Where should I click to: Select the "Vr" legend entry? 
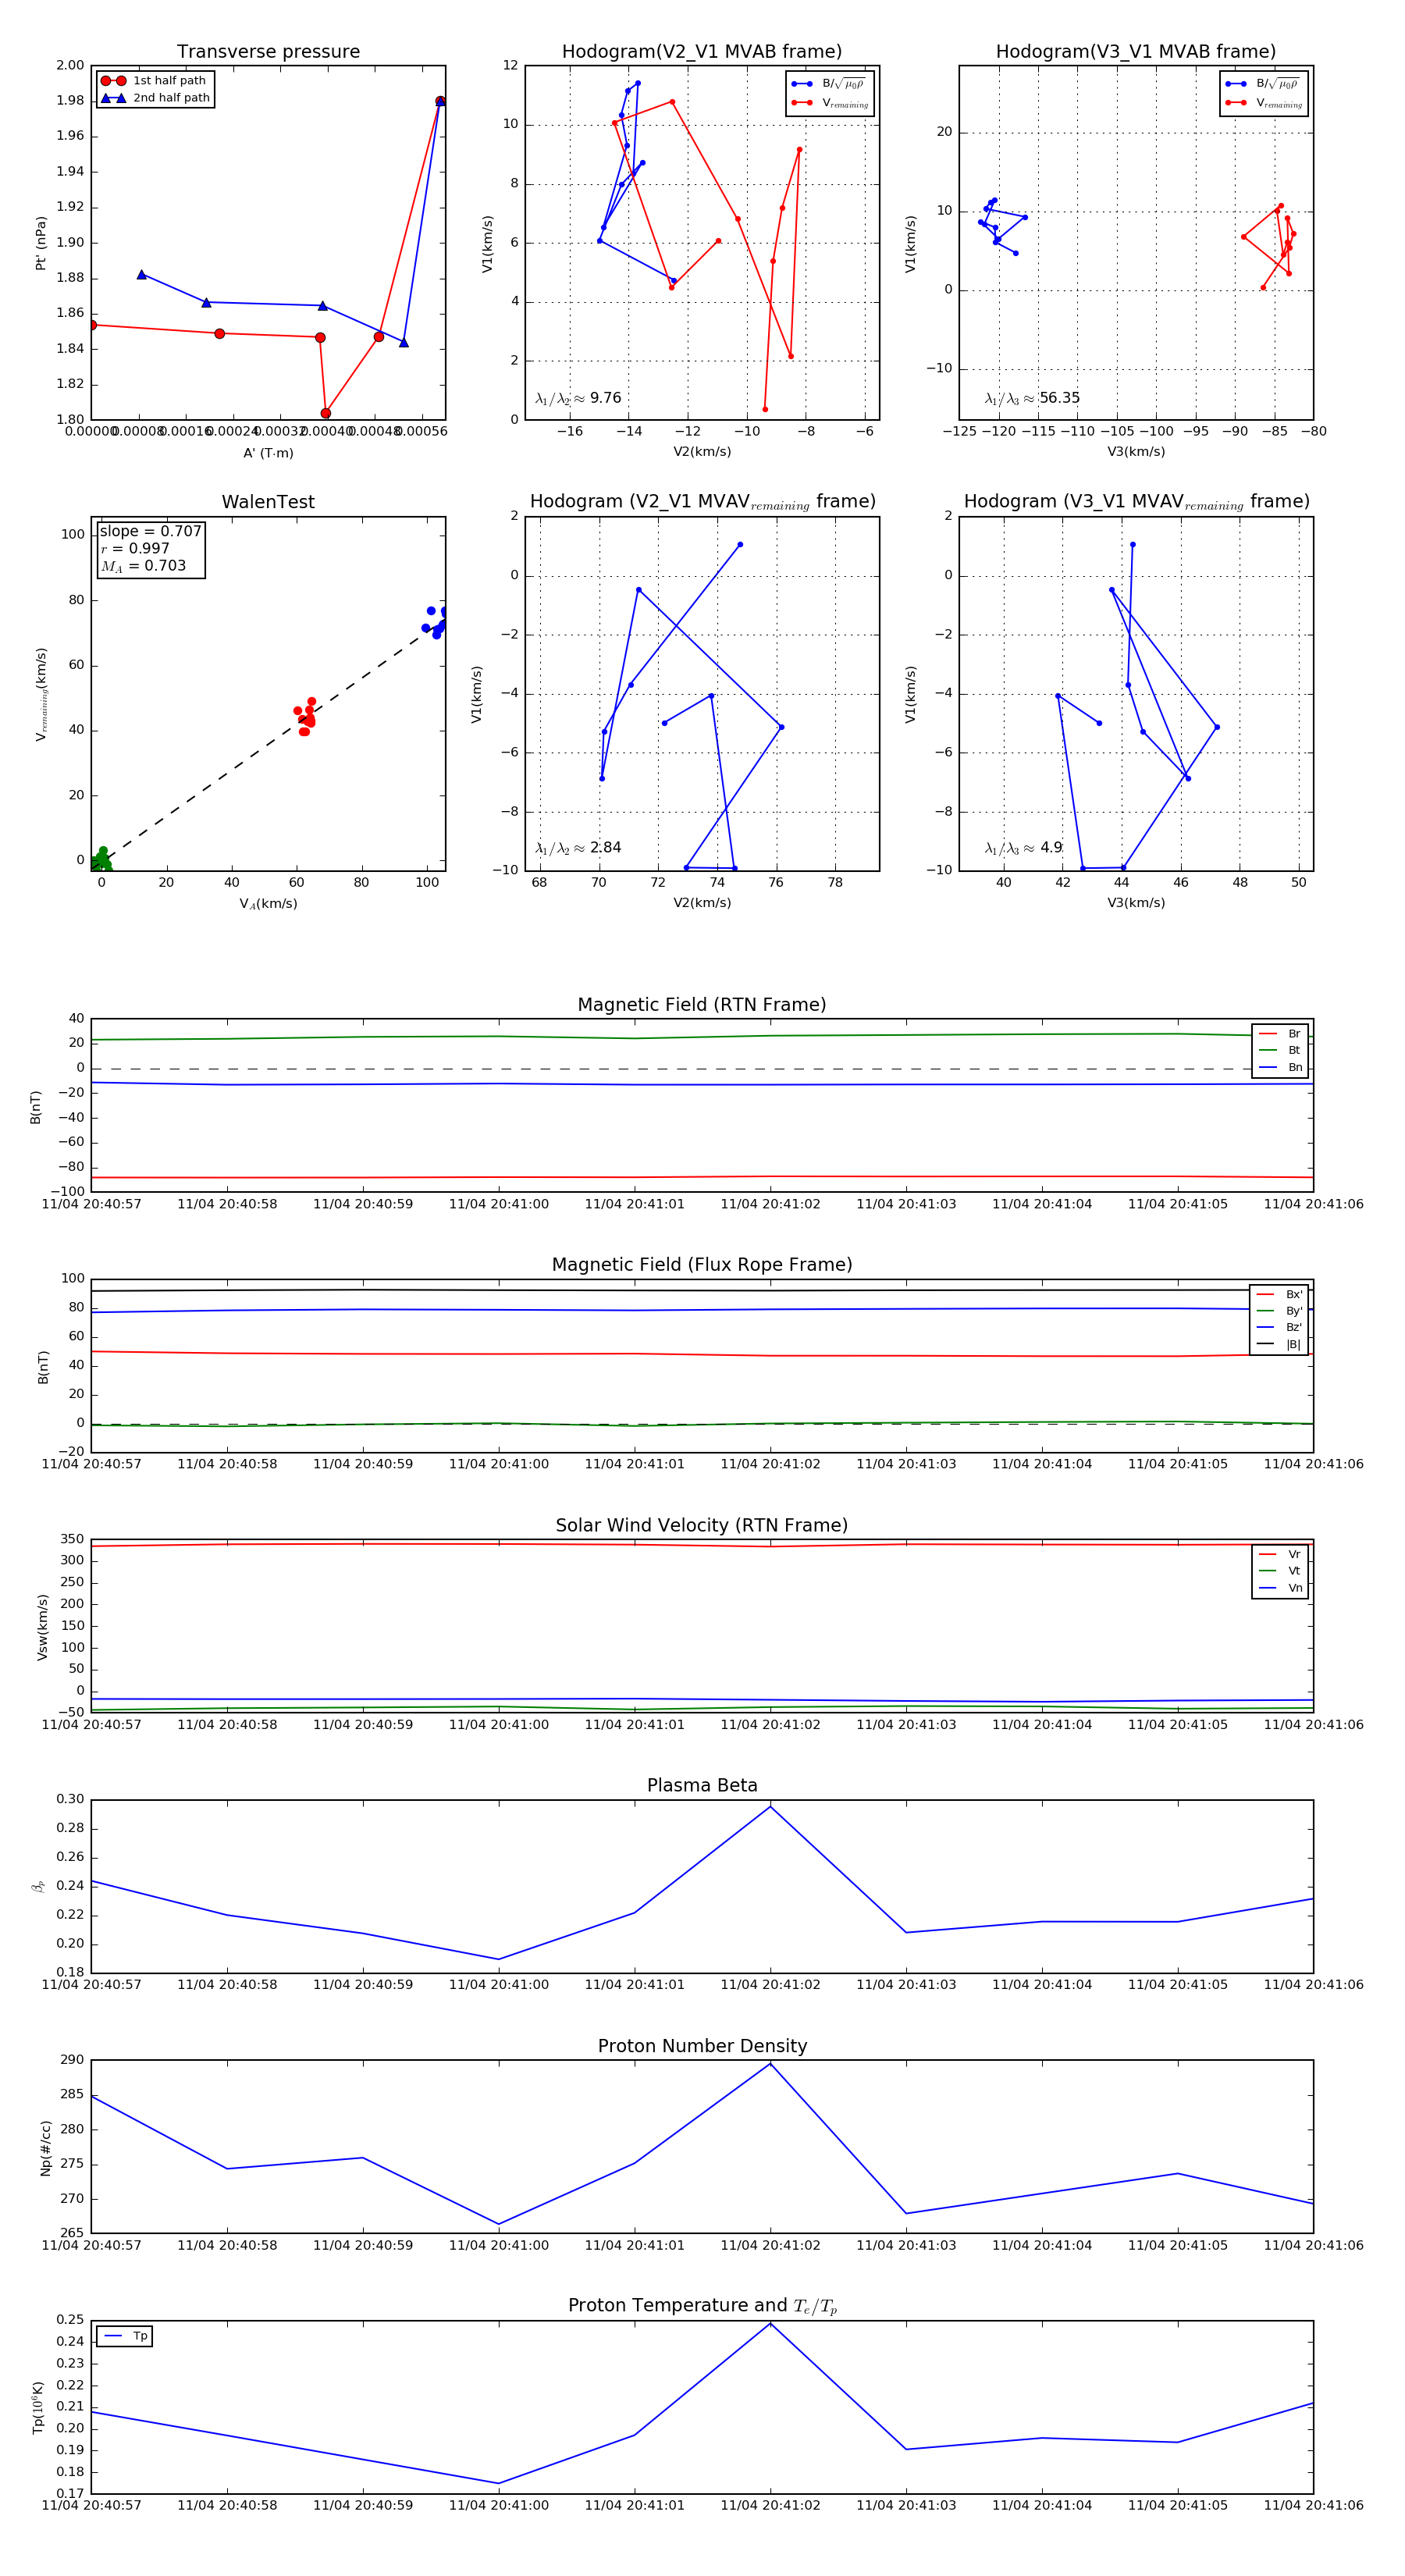(x=1281, y=1555)
